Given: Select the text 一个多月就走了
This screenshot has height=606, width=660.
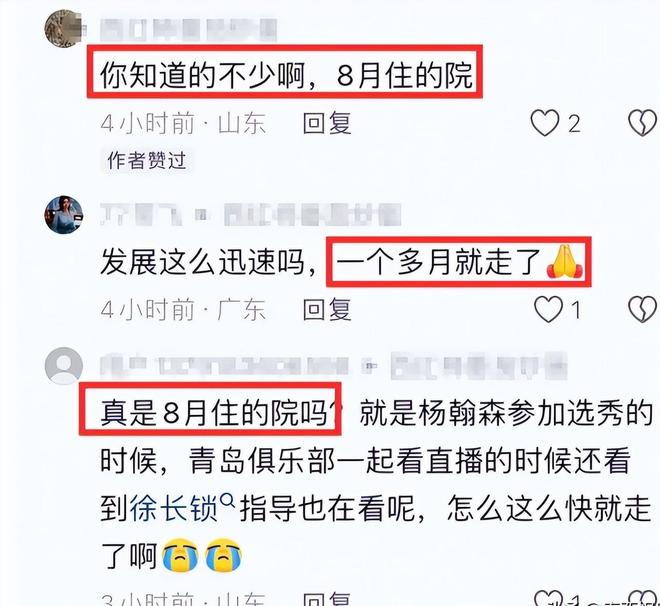Looking at the screenshot, I should (438, 263).
